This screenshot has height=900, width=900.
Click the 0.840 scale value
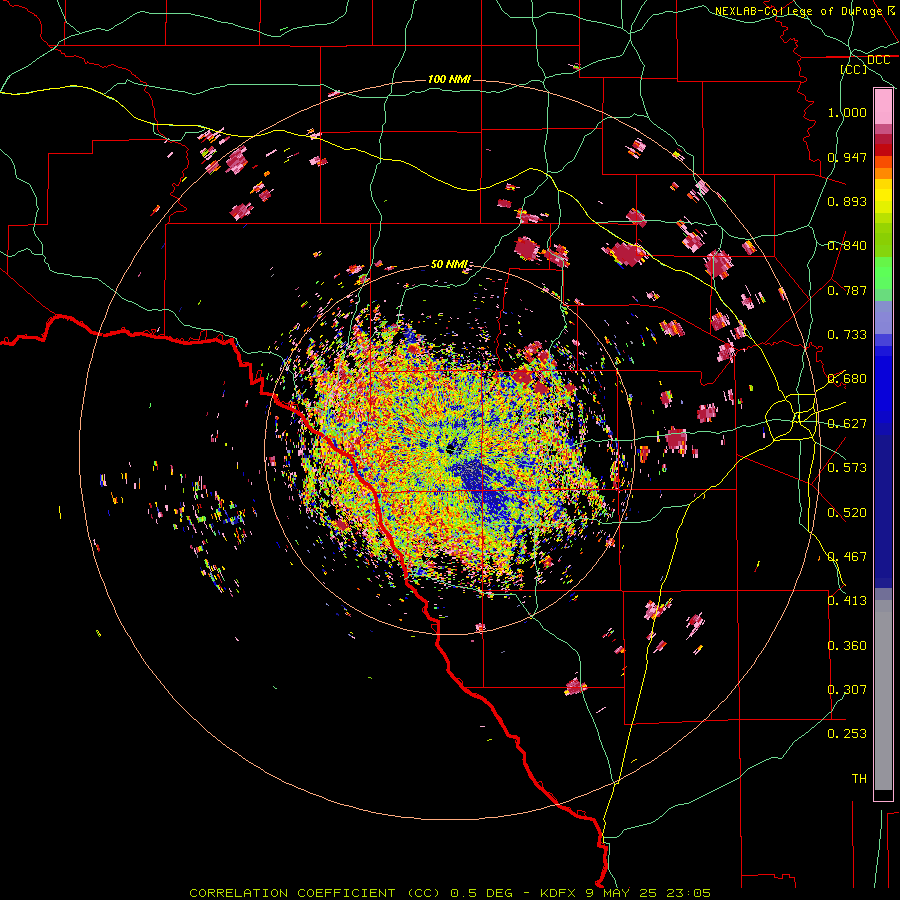[x=847, y=246]
